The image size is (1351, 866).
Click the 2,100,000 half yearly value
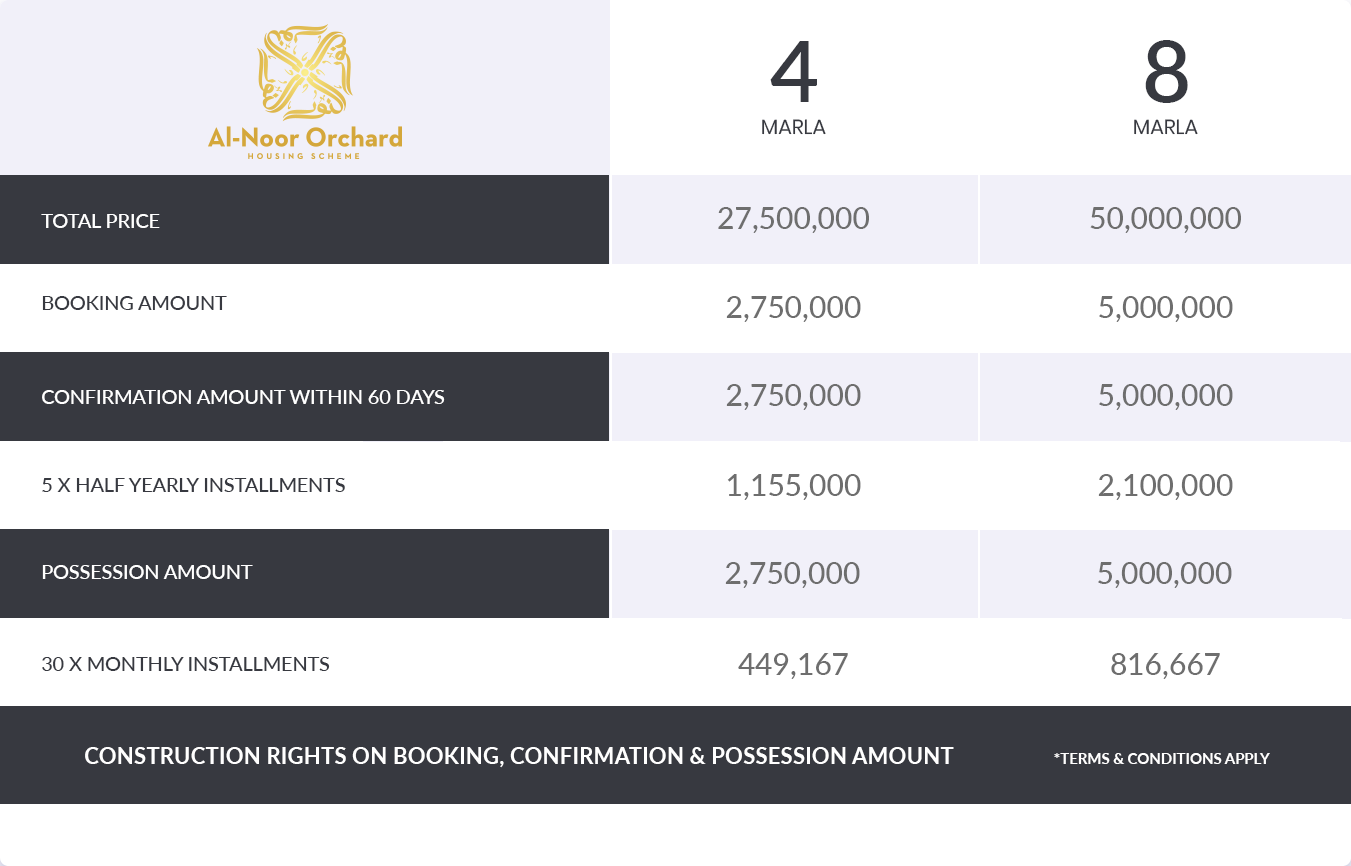(1165, 486)
